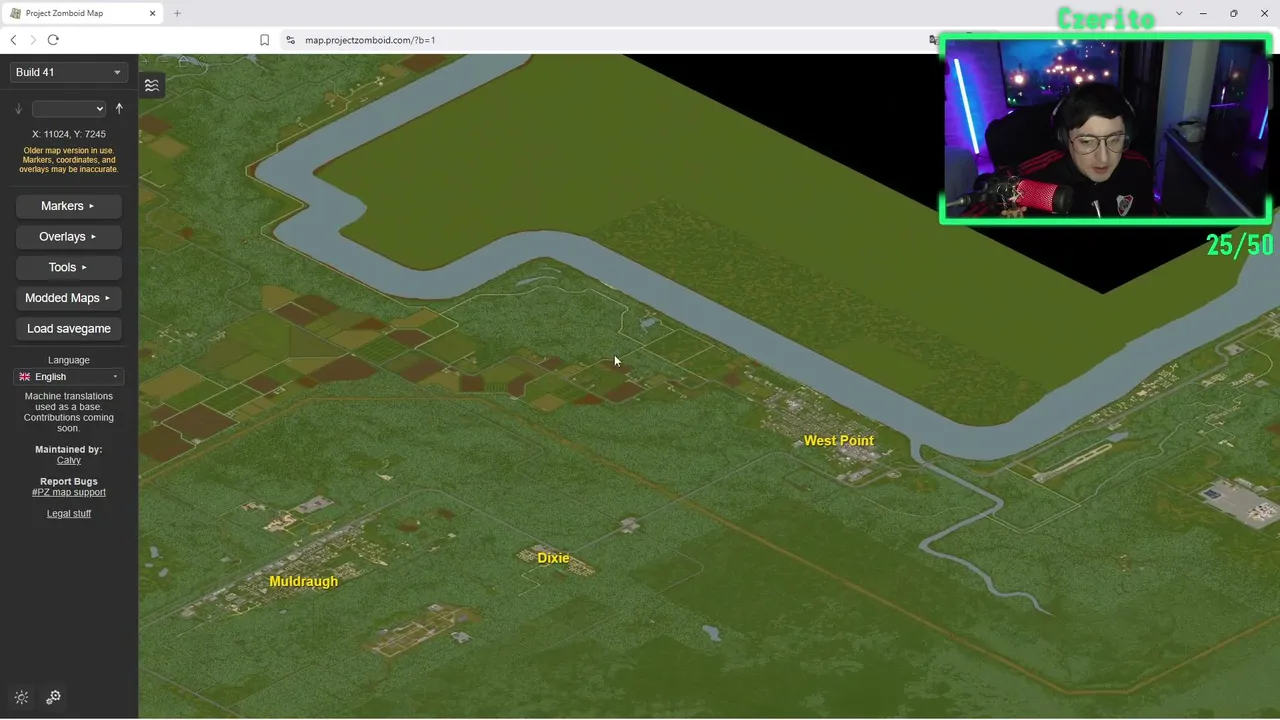1280x720 pixels.
Task: Open the tab search chevron
Action: click(1179, 13)
